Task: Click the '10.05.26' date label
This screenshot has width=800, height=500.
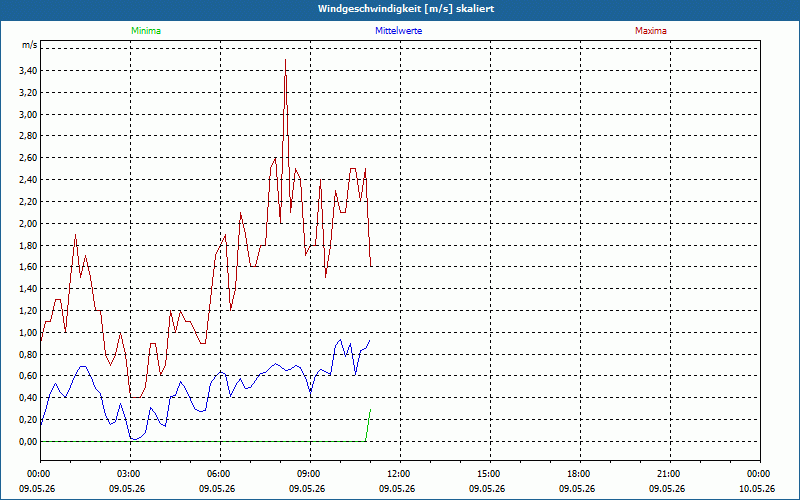Action: click(x=757, y=489)
